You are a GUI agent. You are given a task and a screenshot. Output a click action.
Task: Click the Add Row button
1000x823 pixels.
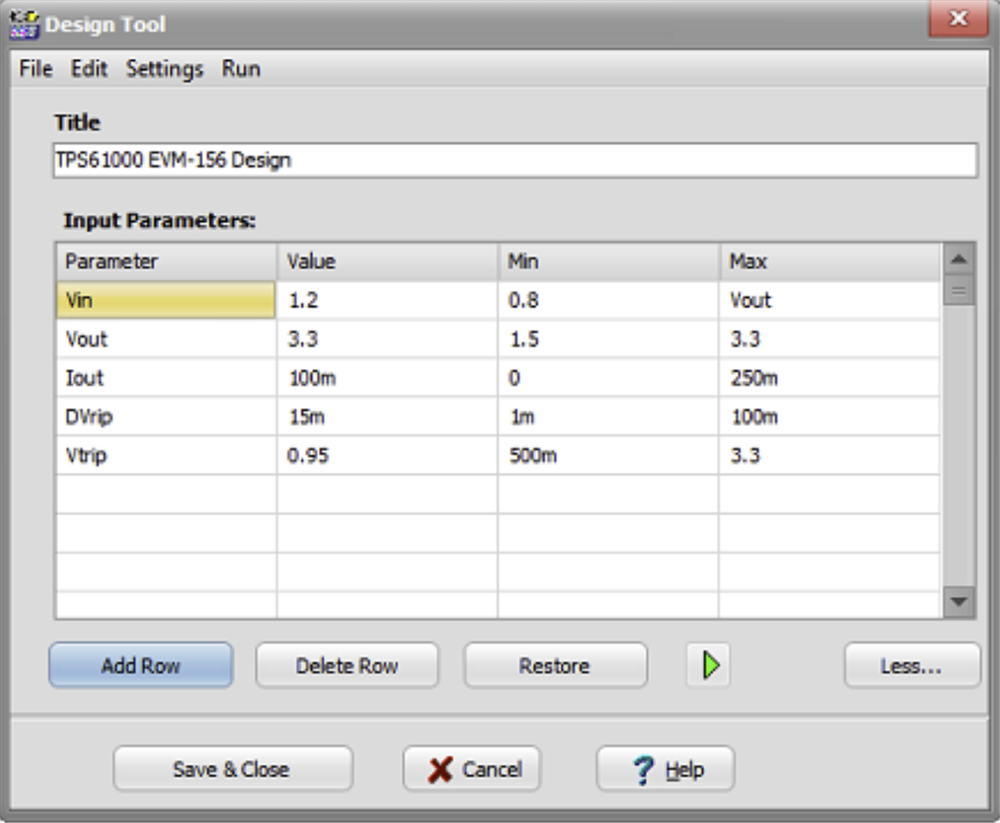141,665
